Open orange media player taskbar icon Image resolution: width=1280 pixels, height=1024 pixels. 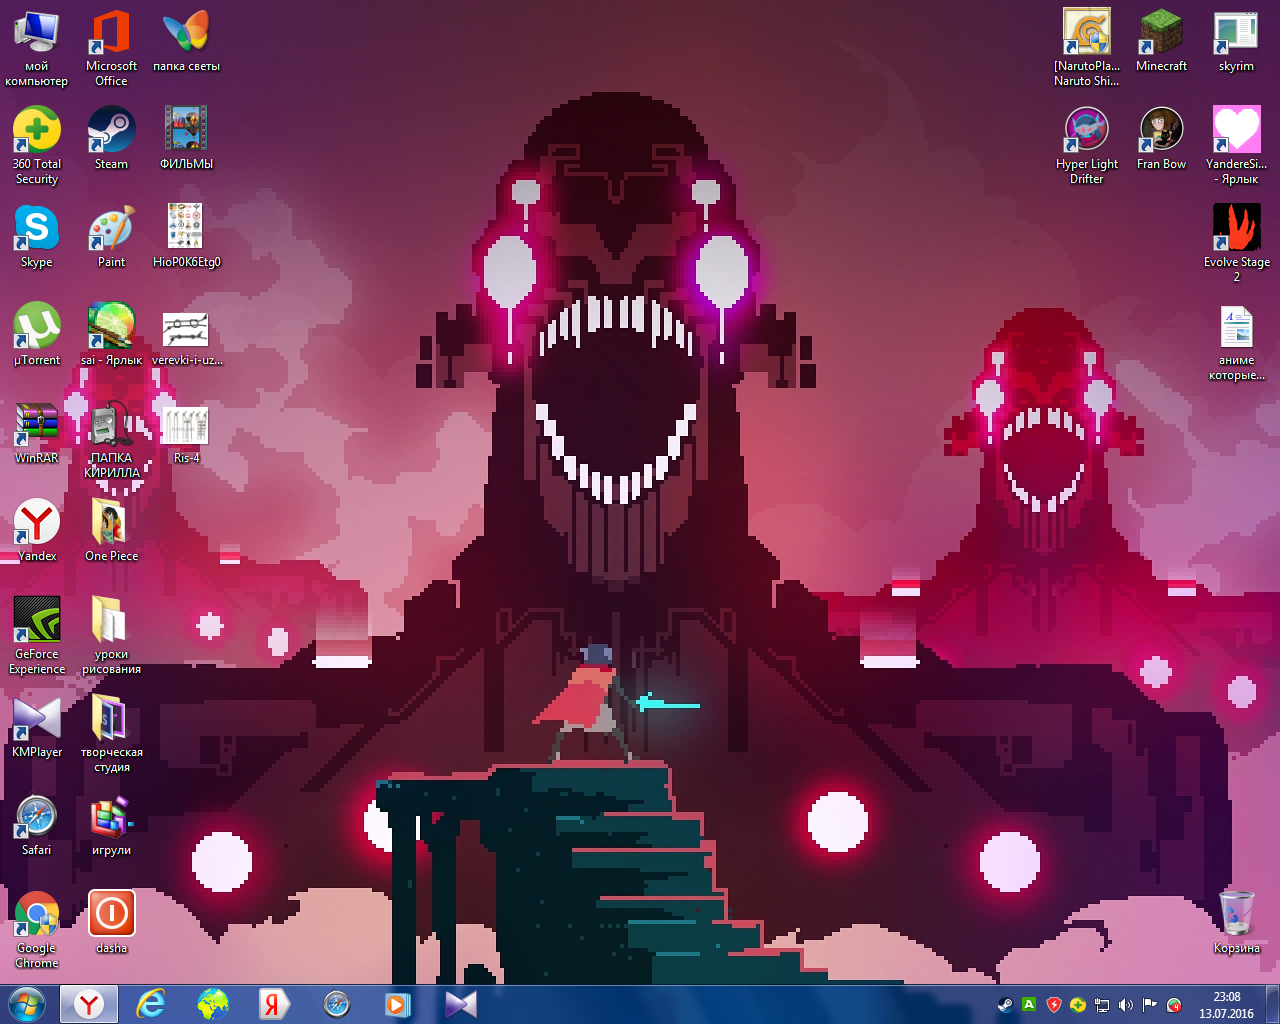pyautogui.click(x=398, y=1004)
